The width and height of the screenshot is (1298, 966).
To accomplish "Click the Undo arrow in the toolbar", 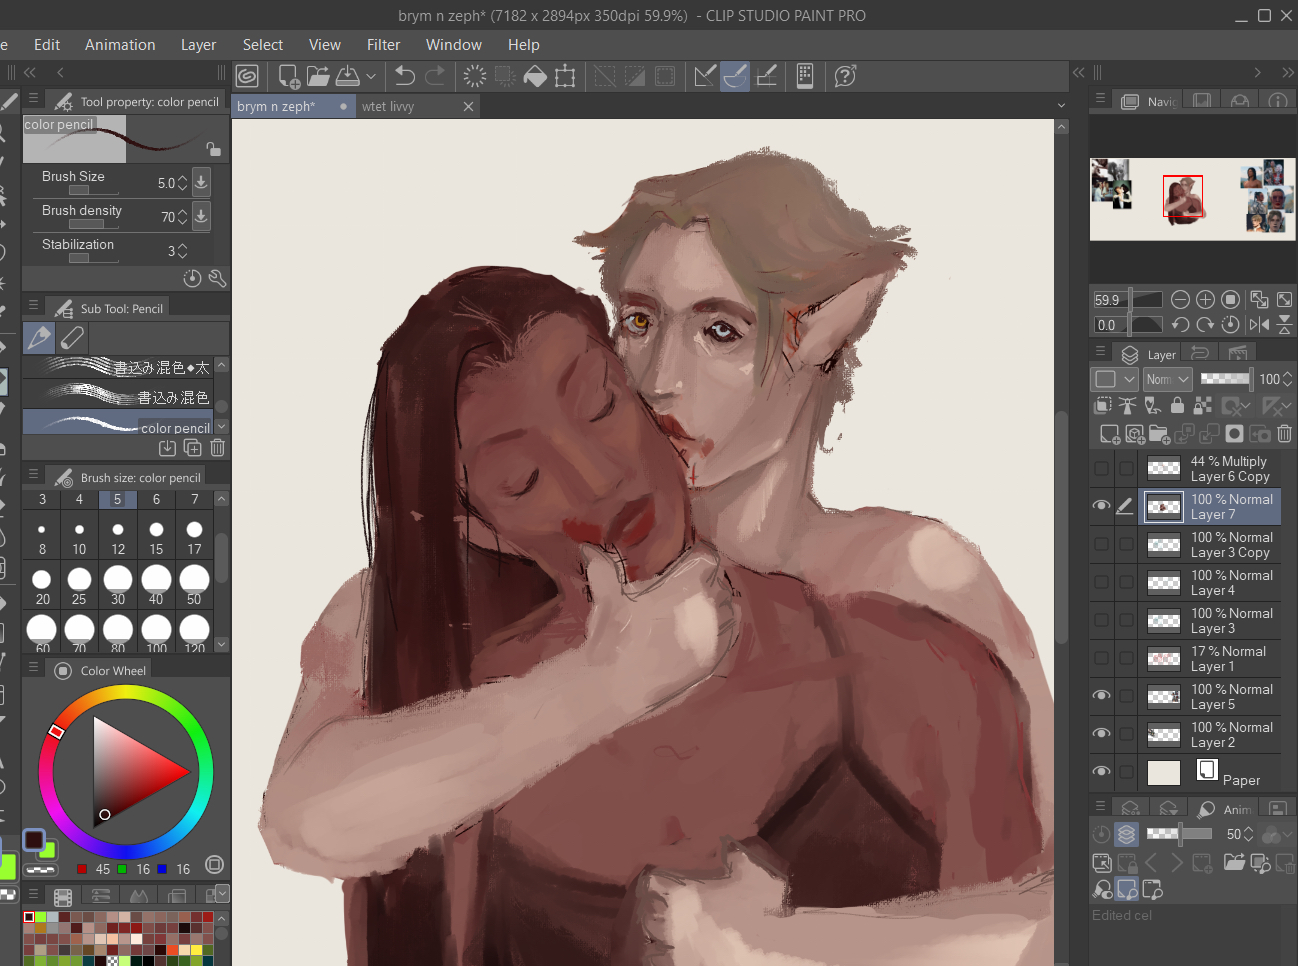I will coord(405,76).
